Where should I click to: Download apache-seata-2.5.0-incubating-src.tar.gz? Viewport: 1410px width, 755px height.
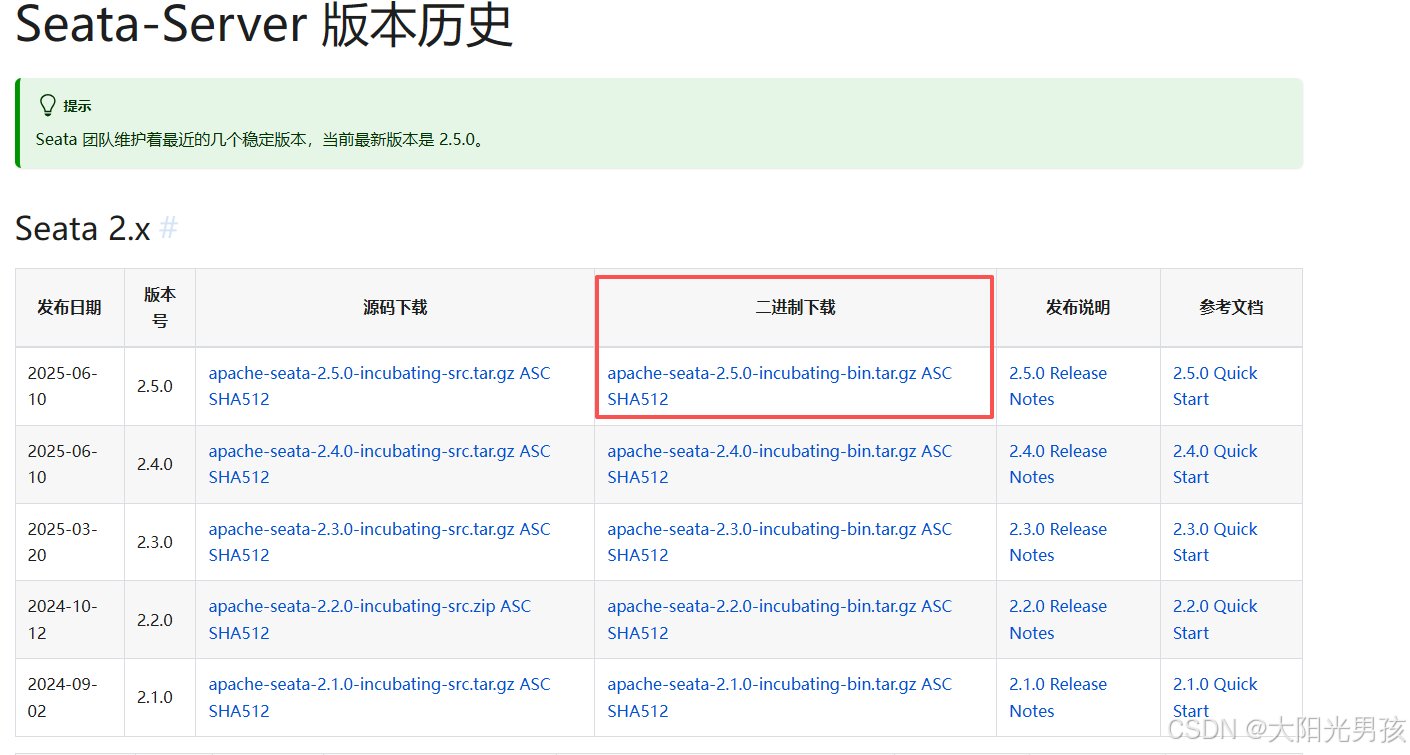click(361, 373)
